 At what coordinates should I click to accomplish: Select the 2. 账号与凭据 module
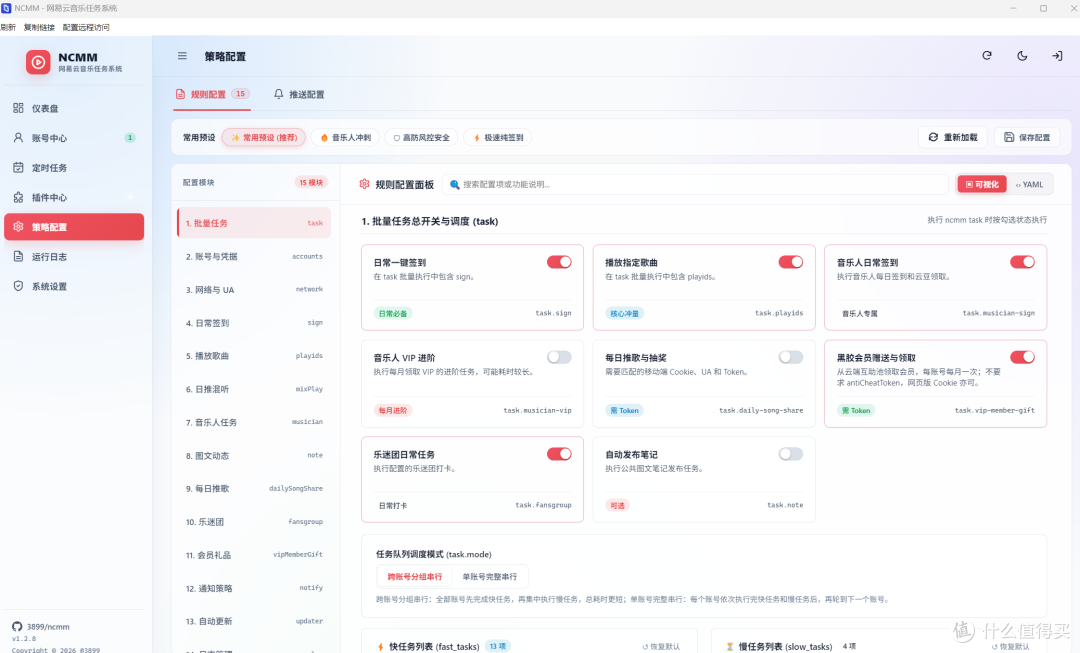tap(253, 256)
